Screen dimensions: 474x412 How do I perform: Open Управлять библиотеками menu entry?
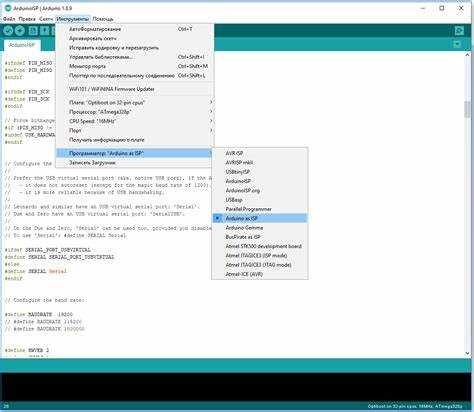(x=134, y=57)
